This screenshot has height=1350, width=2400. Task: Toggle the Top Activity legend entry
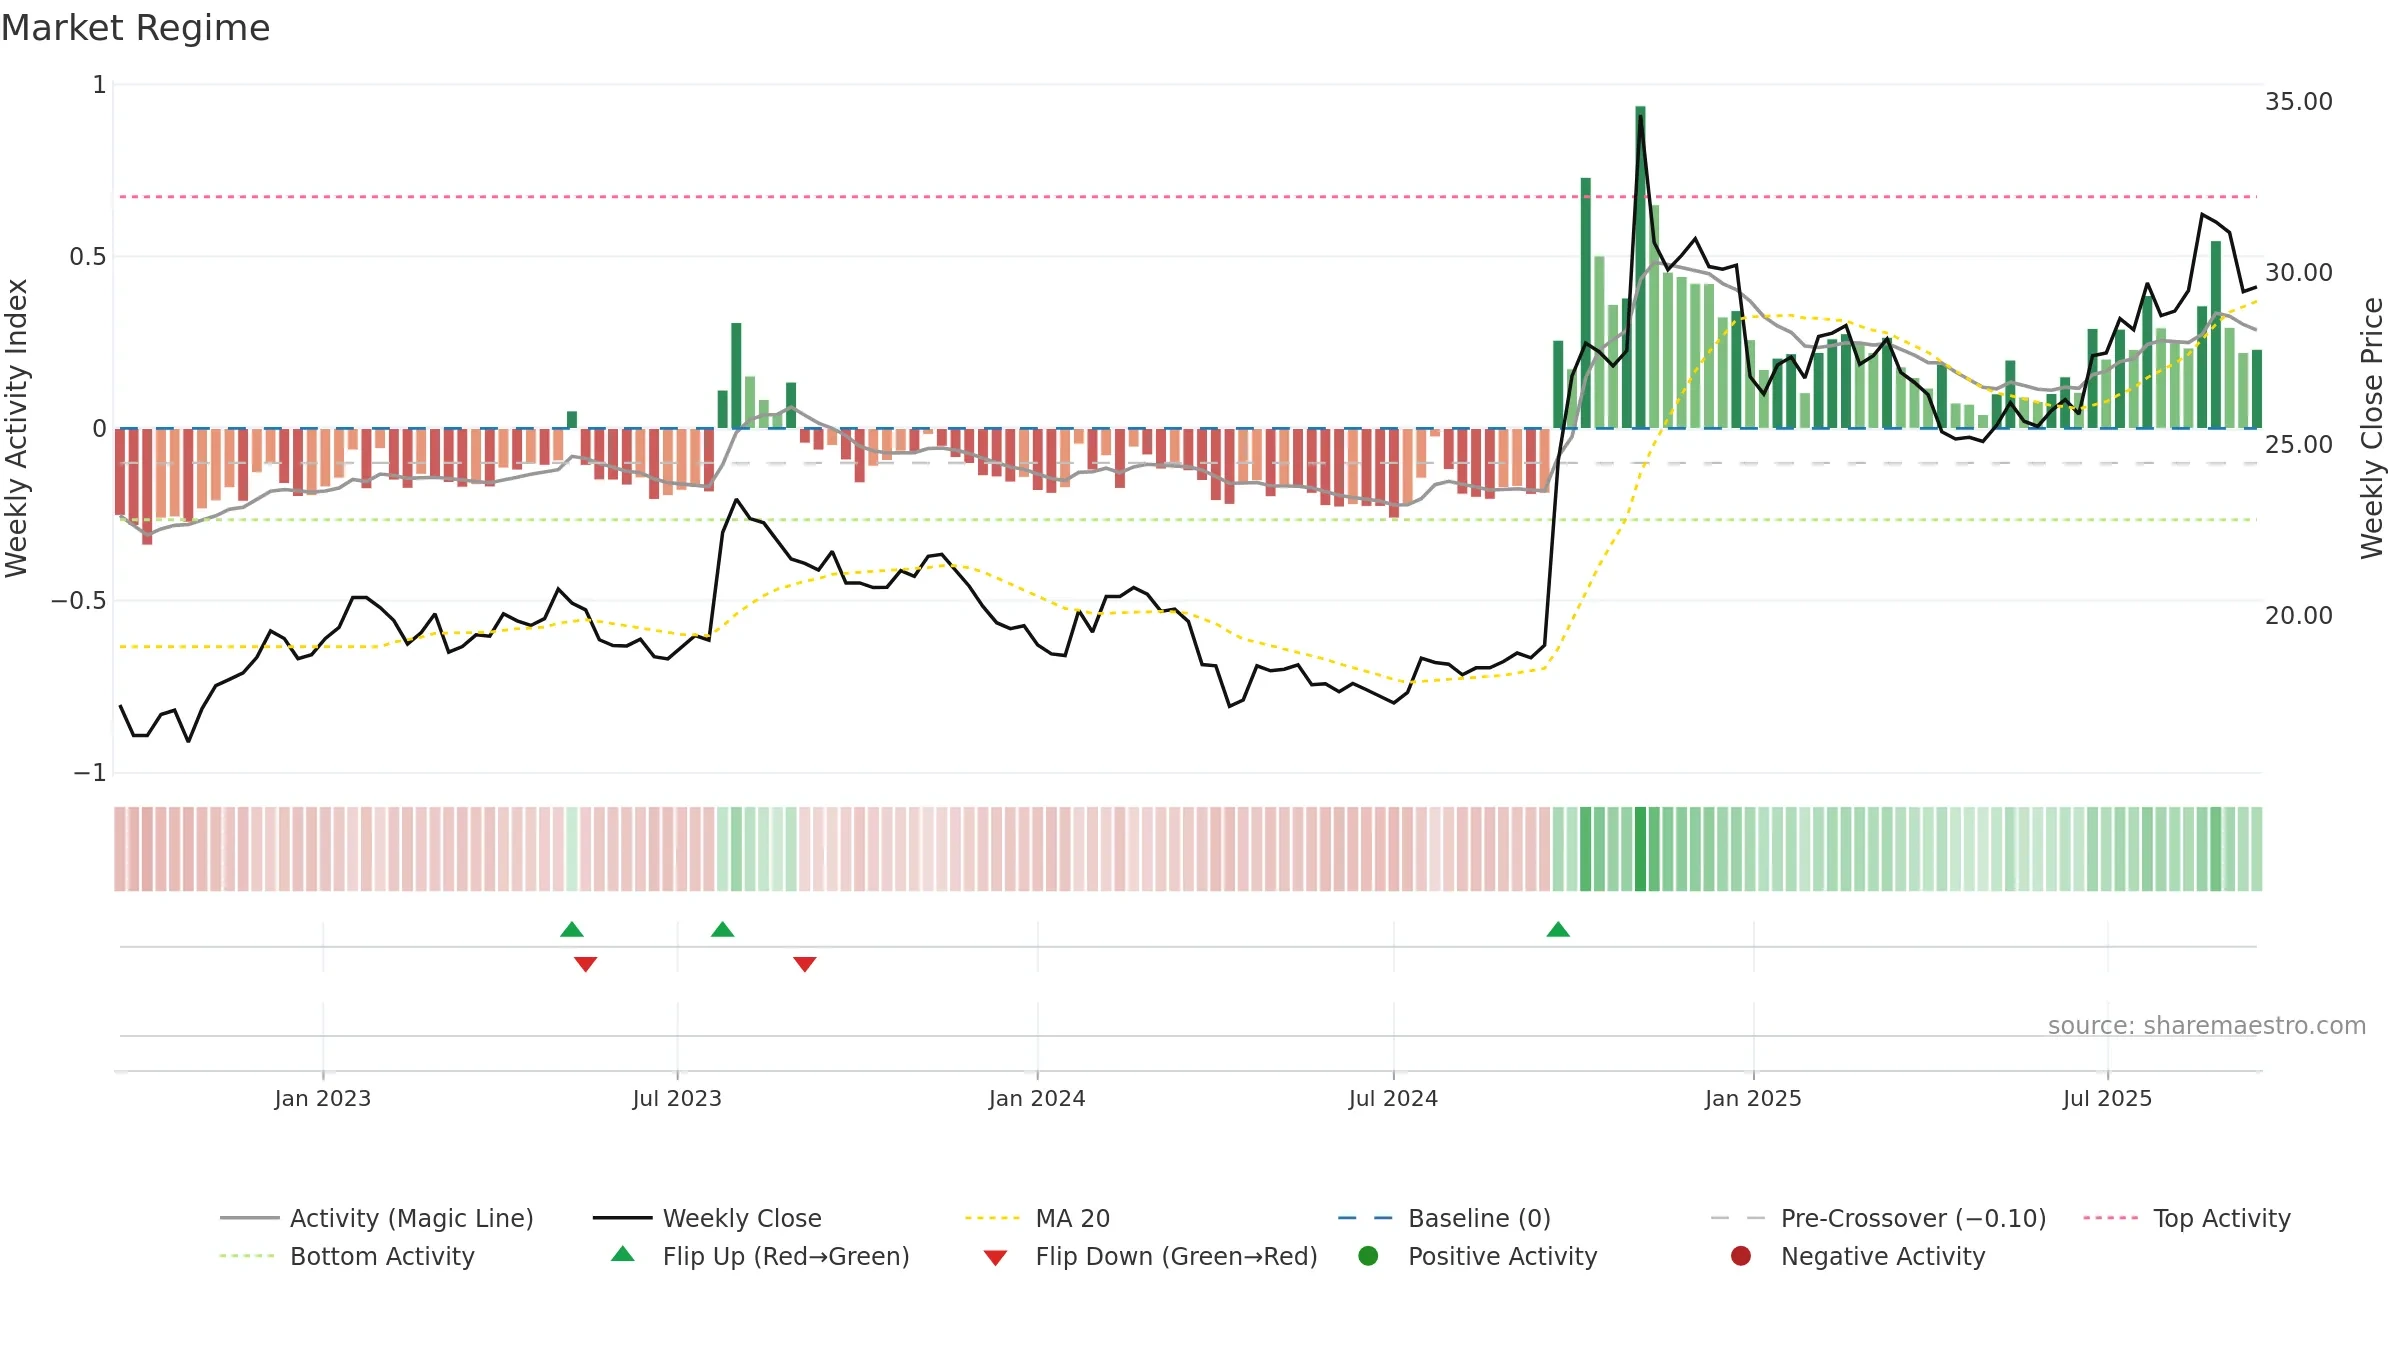click(x=2186, y=1218)
